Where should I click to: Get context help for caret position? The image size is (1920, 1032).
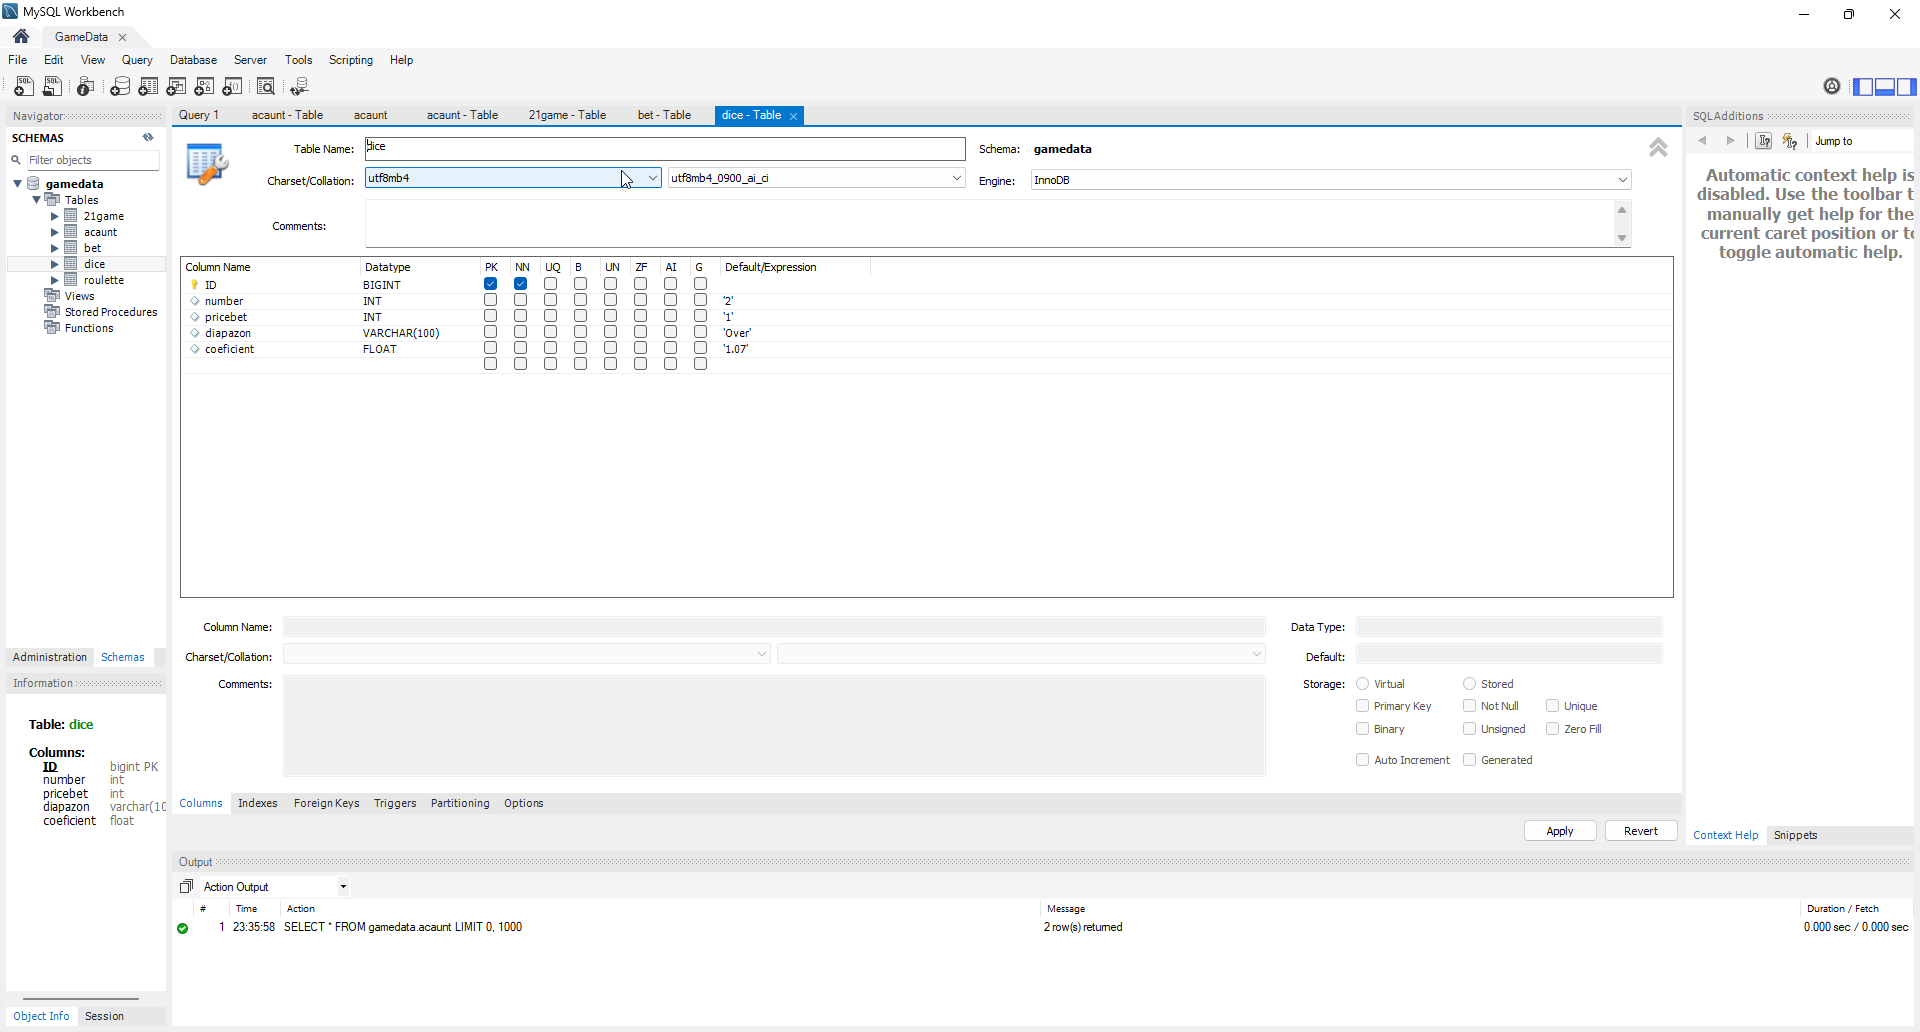[x=1764, y=141]
